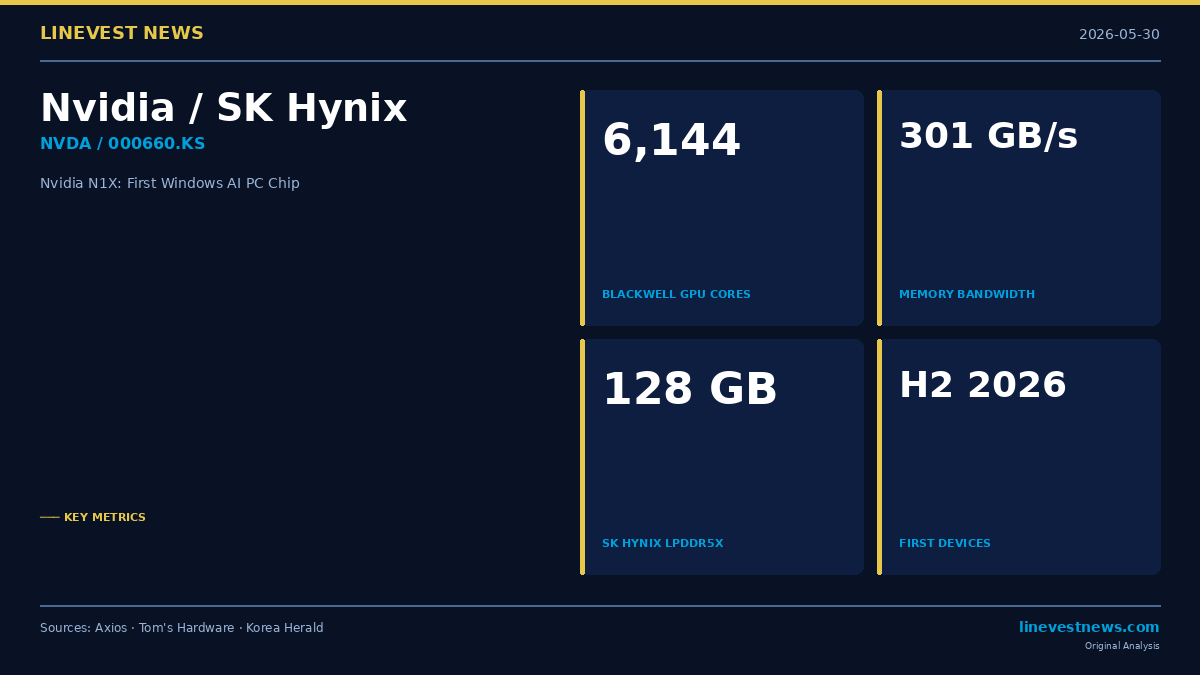Click the H2 2026 value
1200x675 pixels.
point(983,386)
